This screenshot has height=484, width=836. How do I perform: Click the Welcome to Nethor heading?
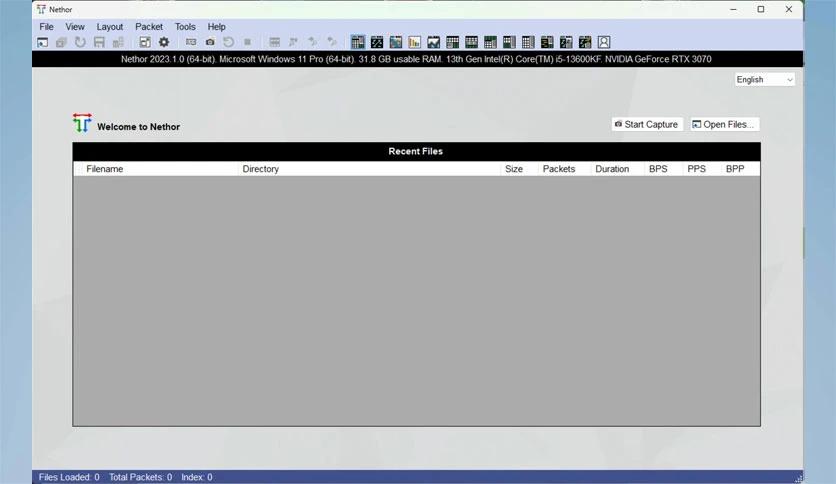(x=138, y=127)
